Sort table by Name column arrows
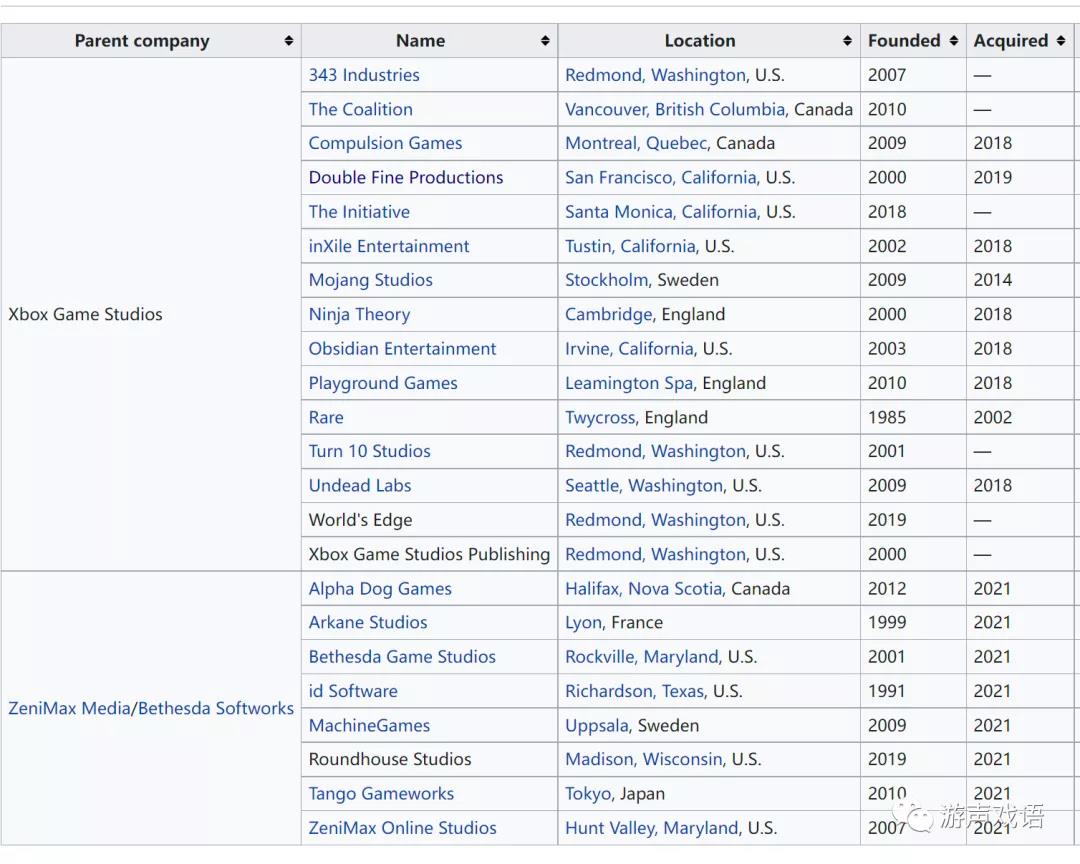The height and width of the screenshot is (864, 1080). coord(545,41)
